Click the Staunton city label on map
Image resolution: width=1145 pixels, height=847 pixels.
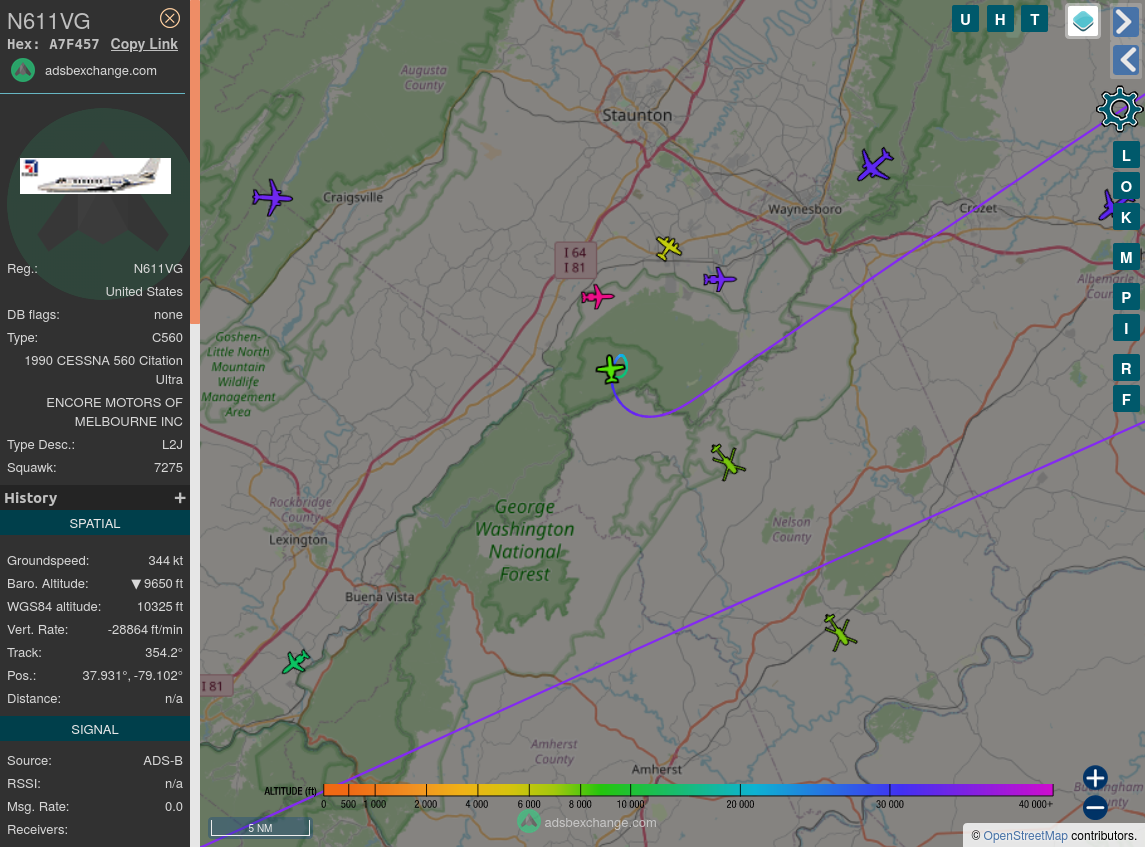pyautogui.click(x=637, y=115)
